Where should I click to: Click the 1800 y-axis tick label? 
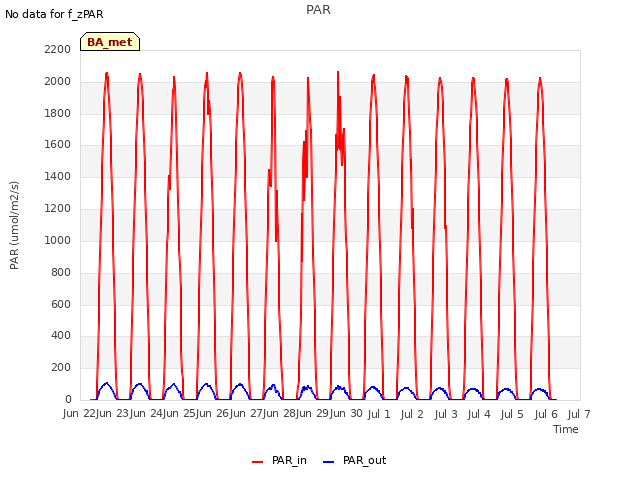[58, 113]
